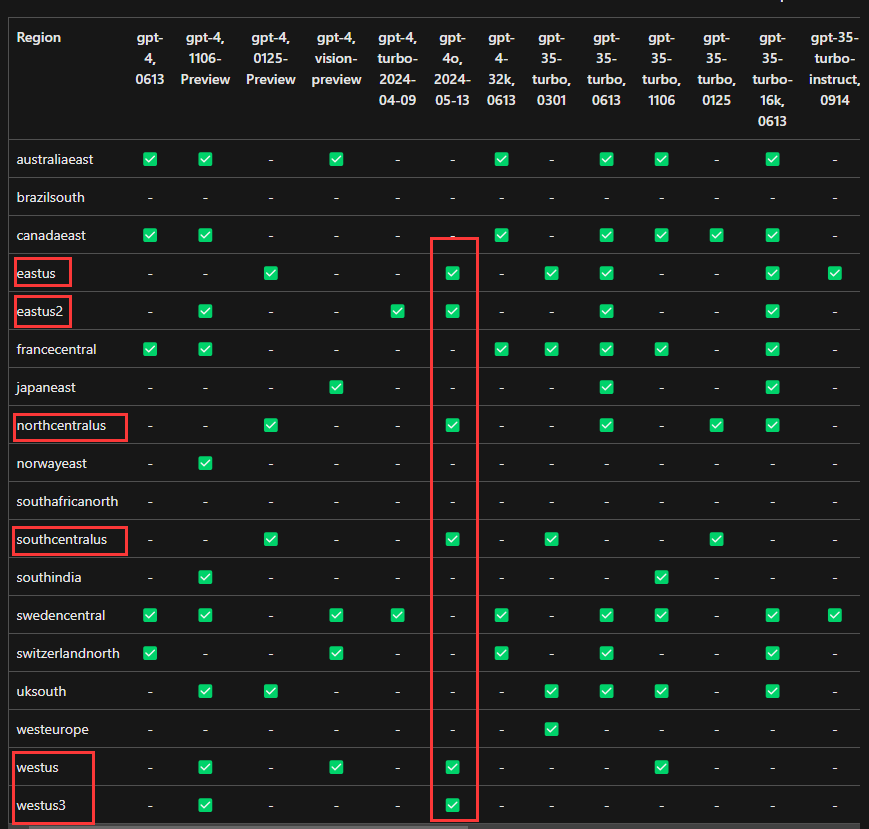Click japaneast gpt-4 vision-preview check mark

click(x=336, y=387)
